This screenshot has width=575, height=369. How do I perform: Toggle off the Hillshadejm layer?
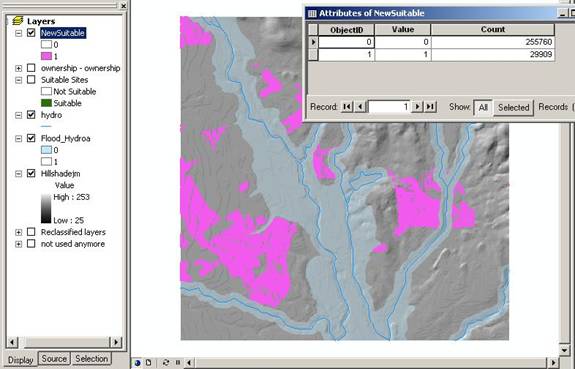(31, 173)
